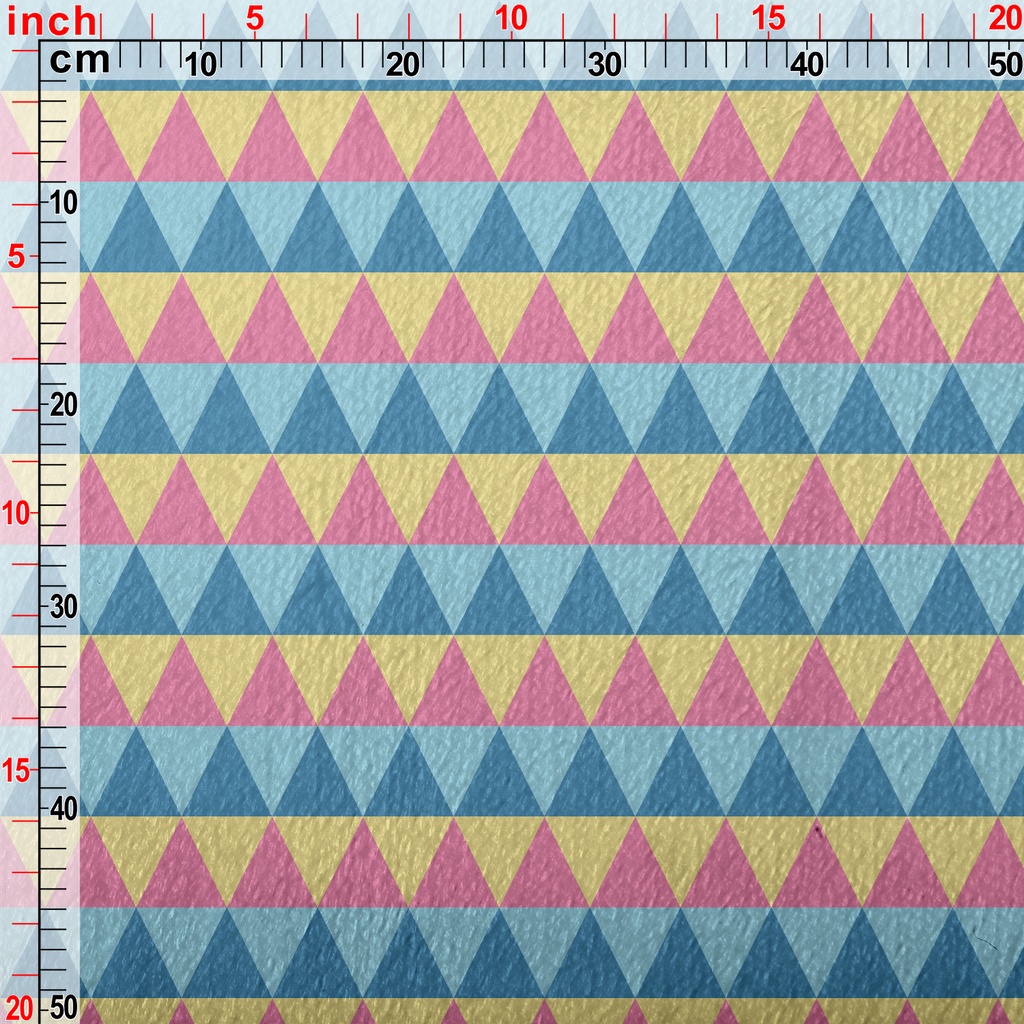Pick the 30 cm mark on the vertical ruler
This screenshot has width=1024, height=1024.
pyautogui.click(x=63, y=607)
